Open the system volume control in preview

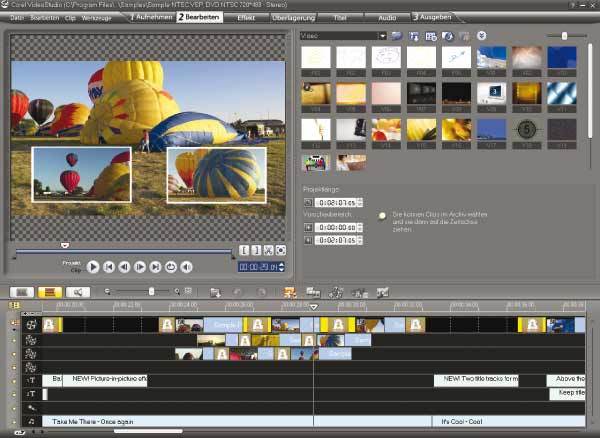[186, 267]
